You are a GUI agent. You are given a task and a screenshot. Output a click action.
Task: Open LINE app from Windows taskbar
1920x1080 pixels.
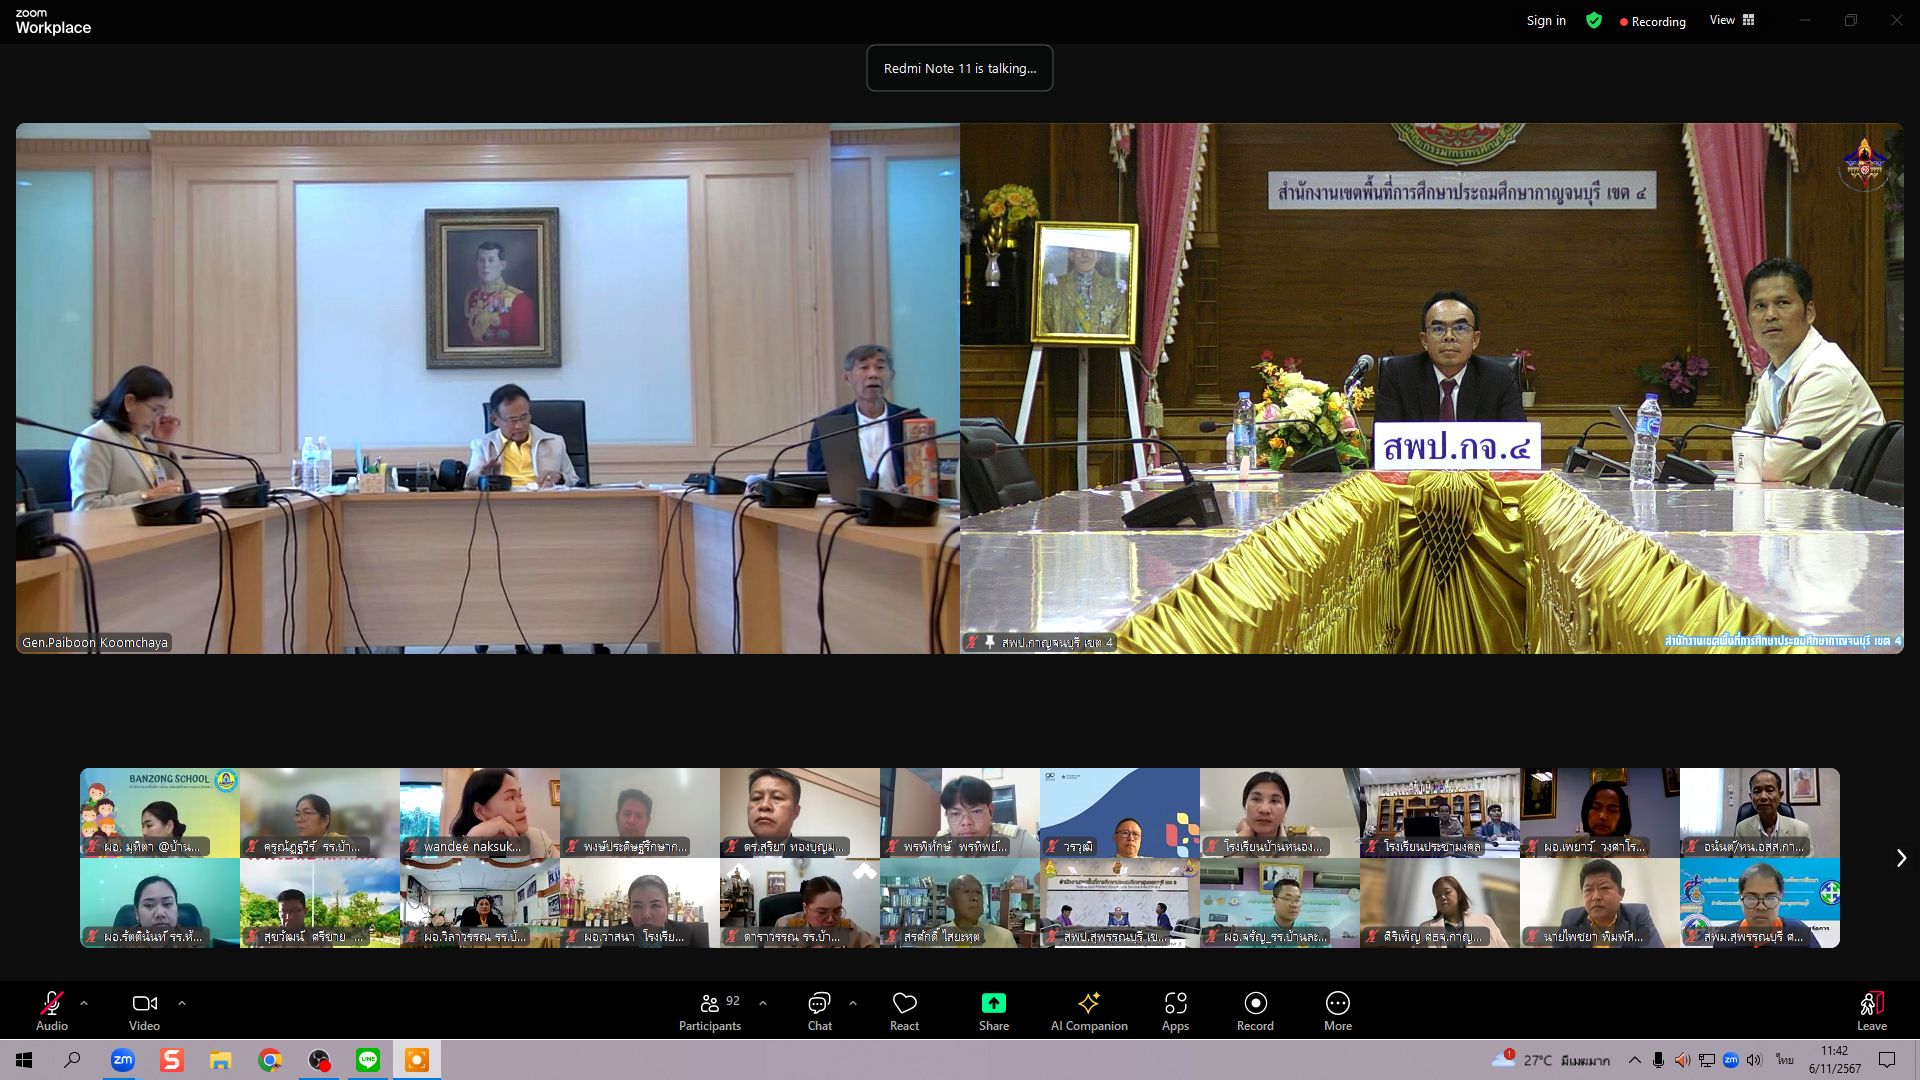(368, 1060)
